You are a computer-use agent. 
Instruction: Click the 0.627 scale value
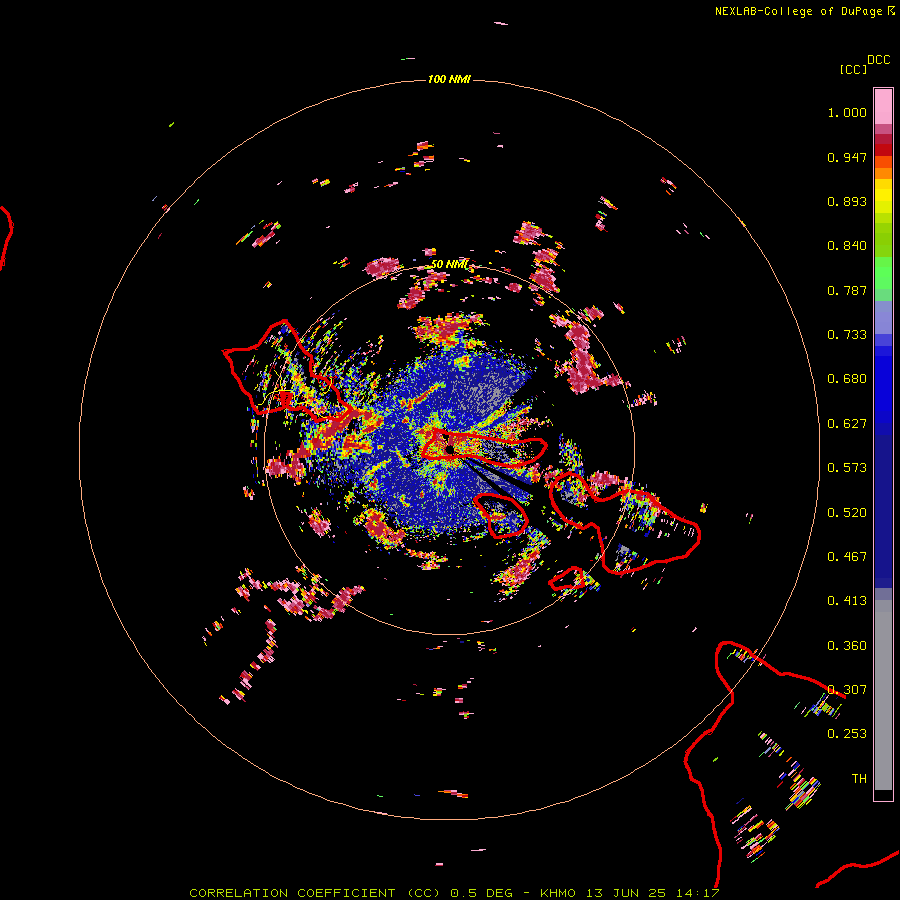coord(847,424)
